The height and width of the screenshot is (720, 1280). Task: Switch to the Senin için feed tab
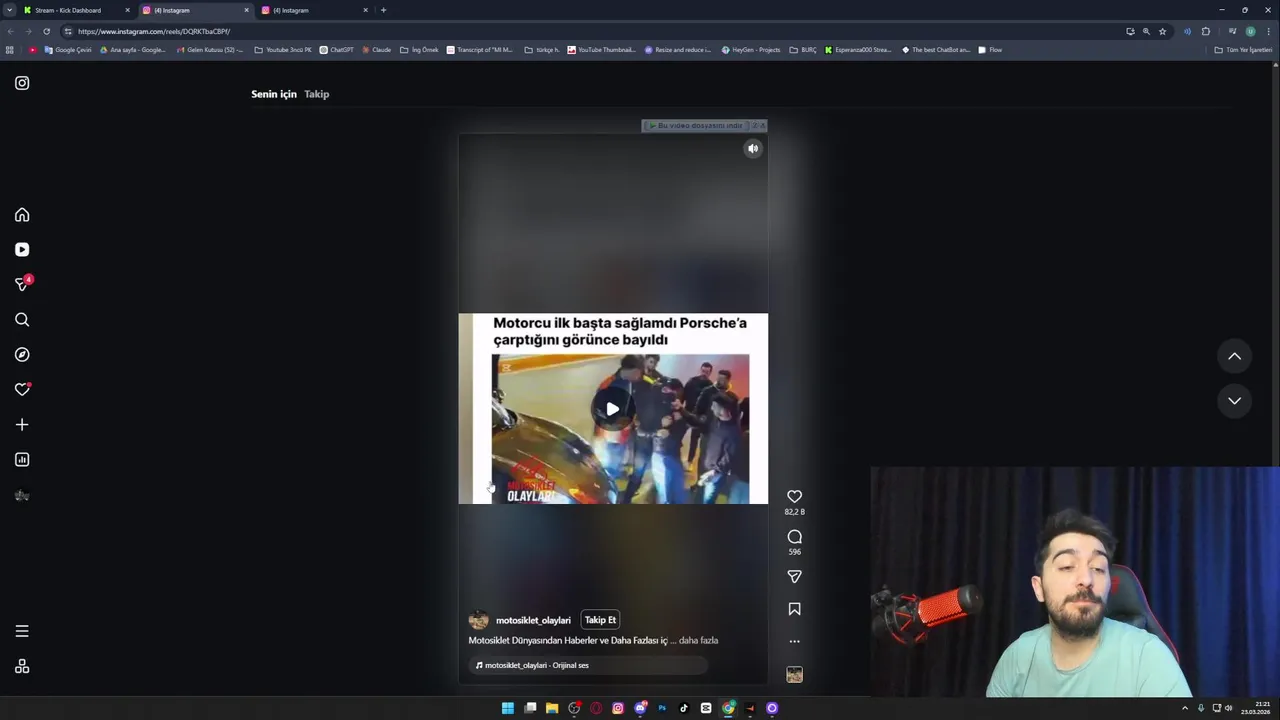coord(274,94)
